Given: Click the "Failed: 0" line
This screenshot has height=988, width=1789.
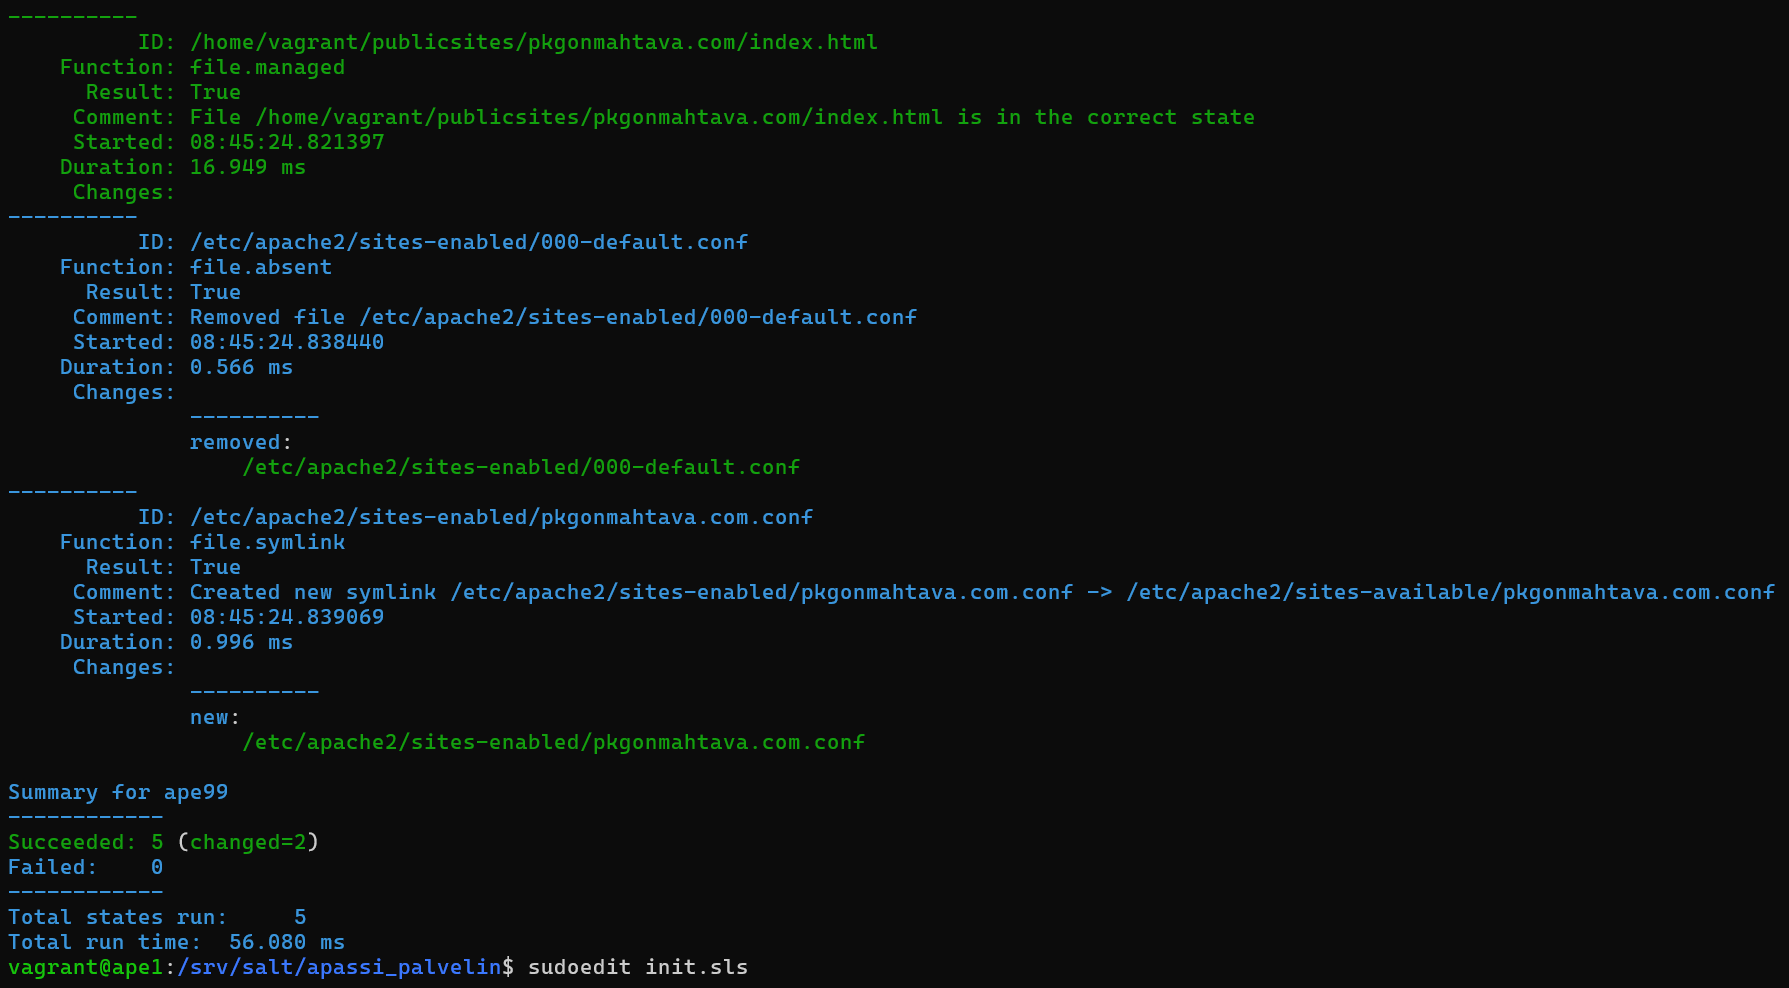Looking at the screenshot, I should point(85,867).
